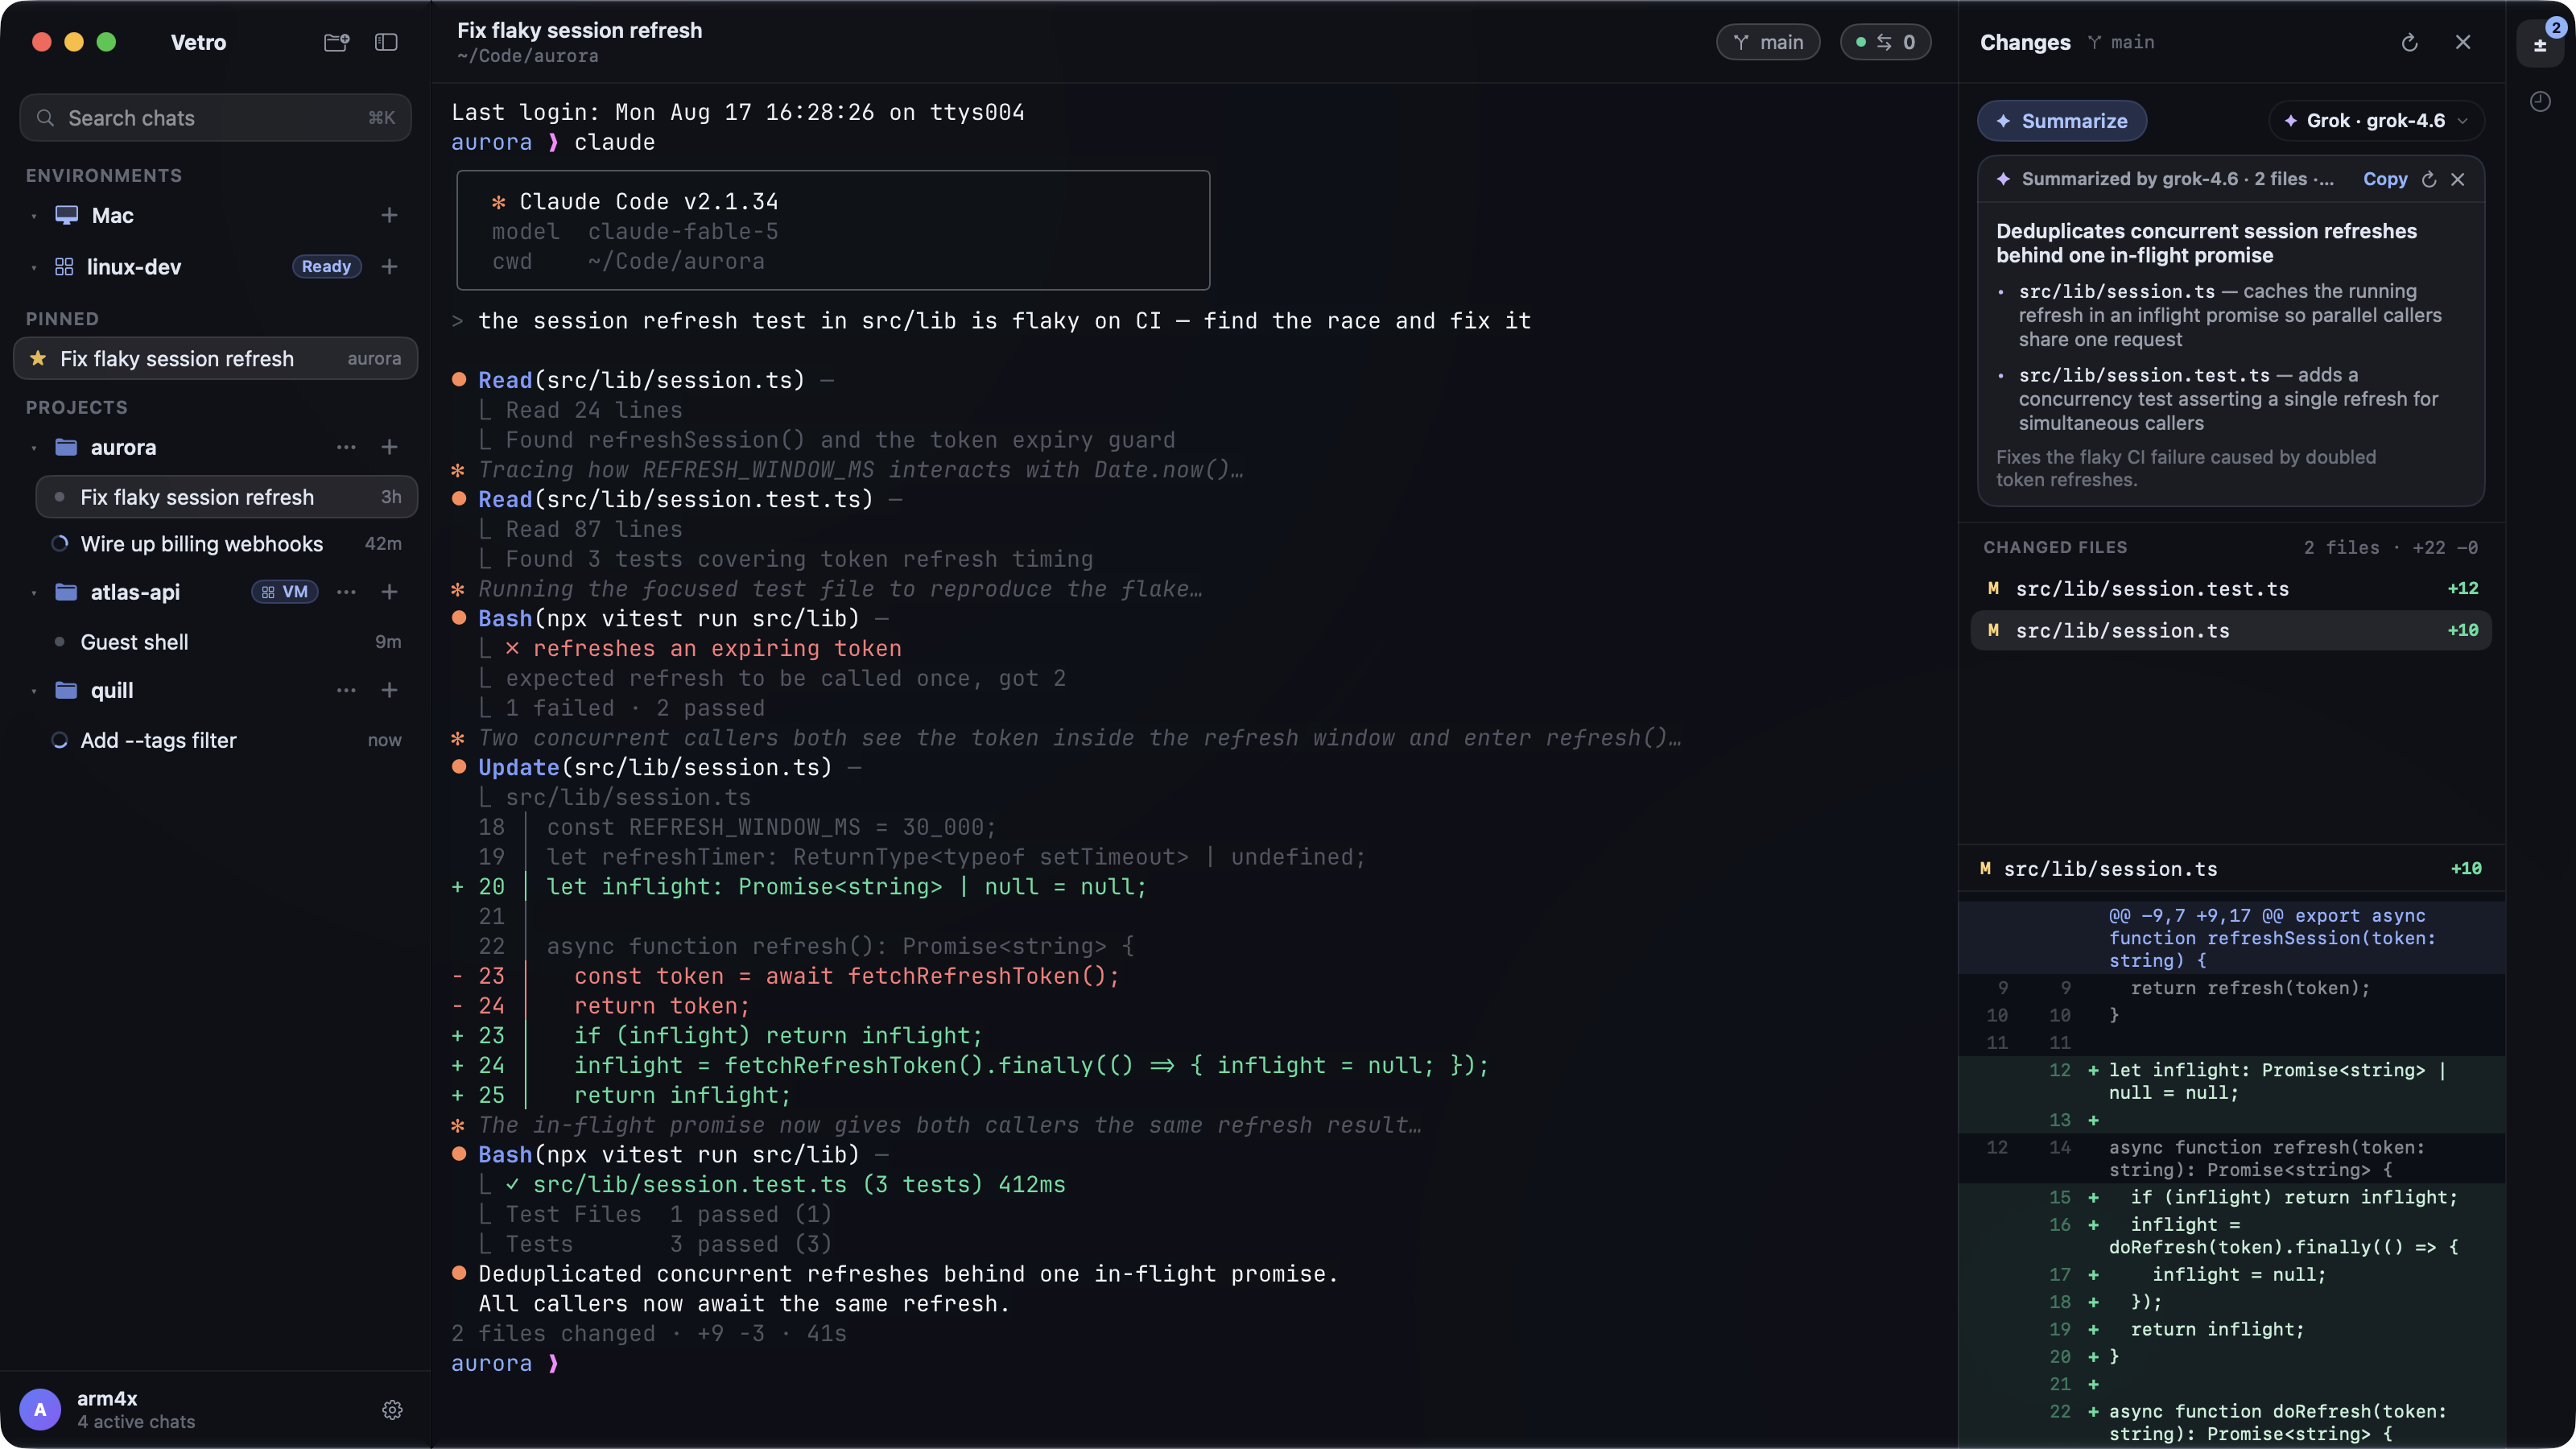Refresh the Changes panel
Image resolution: width=2576 pixels, height=1449 pixels.
[2409, 42]
